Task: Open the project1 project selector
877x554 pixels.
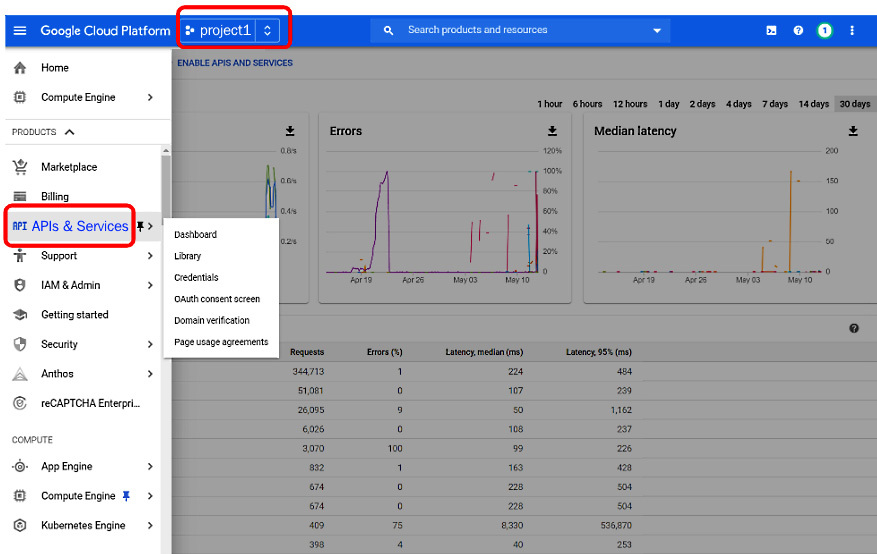Action: (231, 30)
